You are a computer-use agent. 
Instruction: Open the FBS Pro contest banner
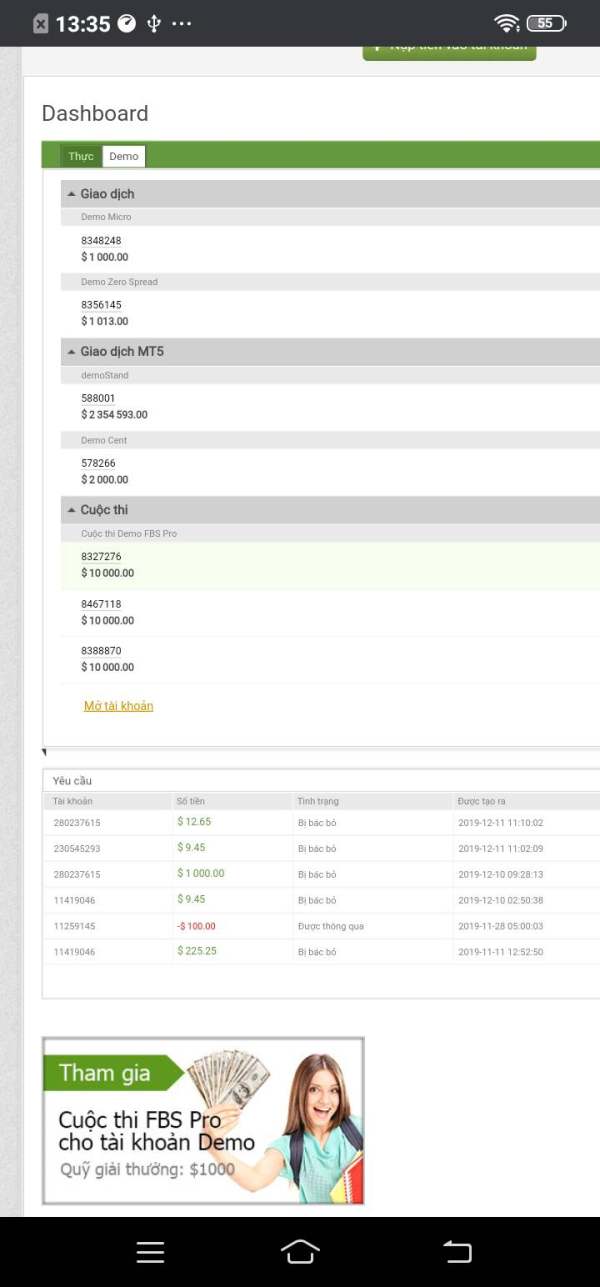pos(203,1121)
